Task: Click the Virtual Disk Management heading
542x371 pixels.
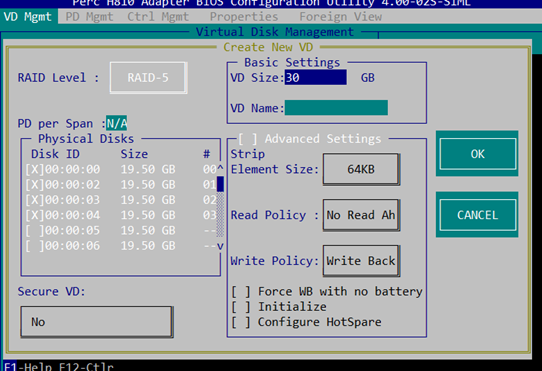Action: point(275,32)
